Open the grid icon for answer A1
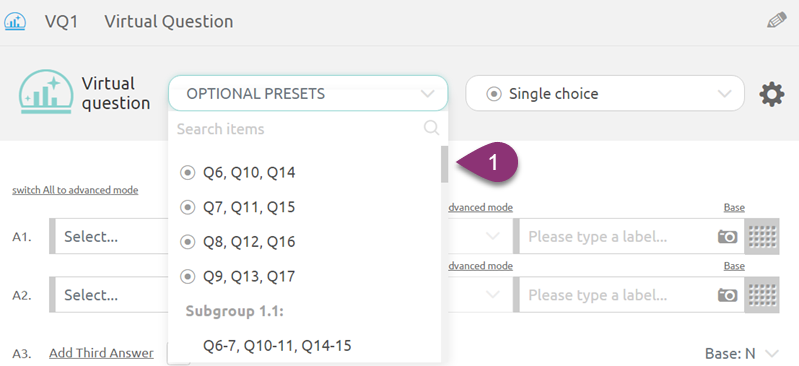The image size is (799, 366). click(x=762, y=237)
